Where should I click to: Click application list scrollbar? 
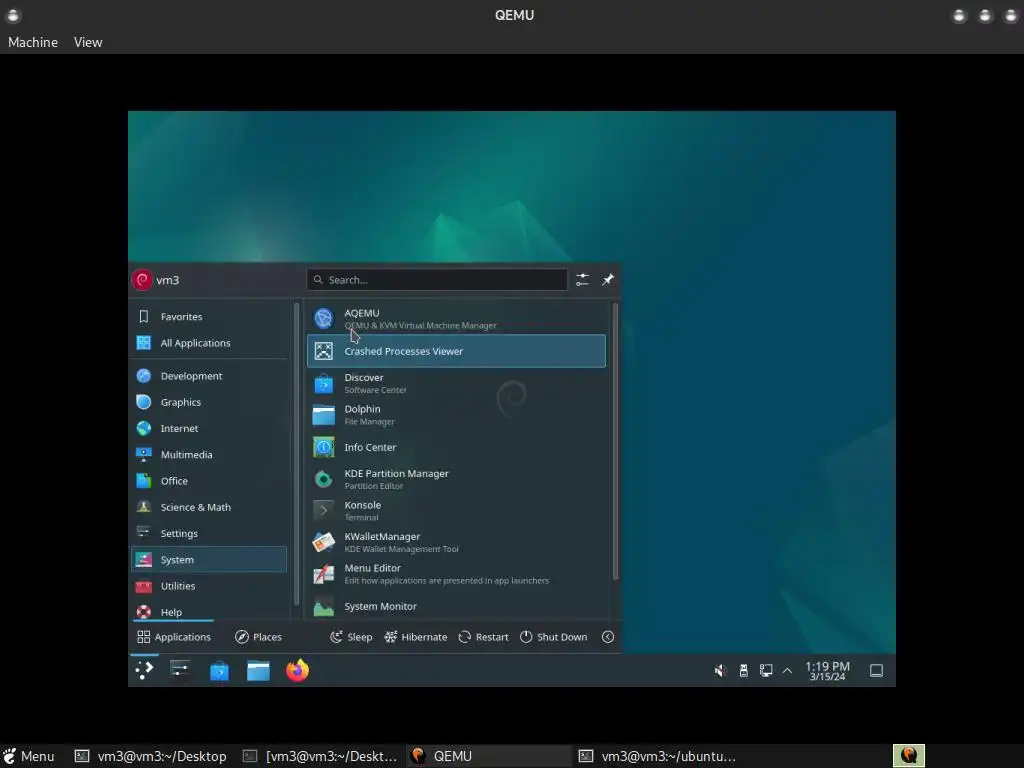coord(615,441)
